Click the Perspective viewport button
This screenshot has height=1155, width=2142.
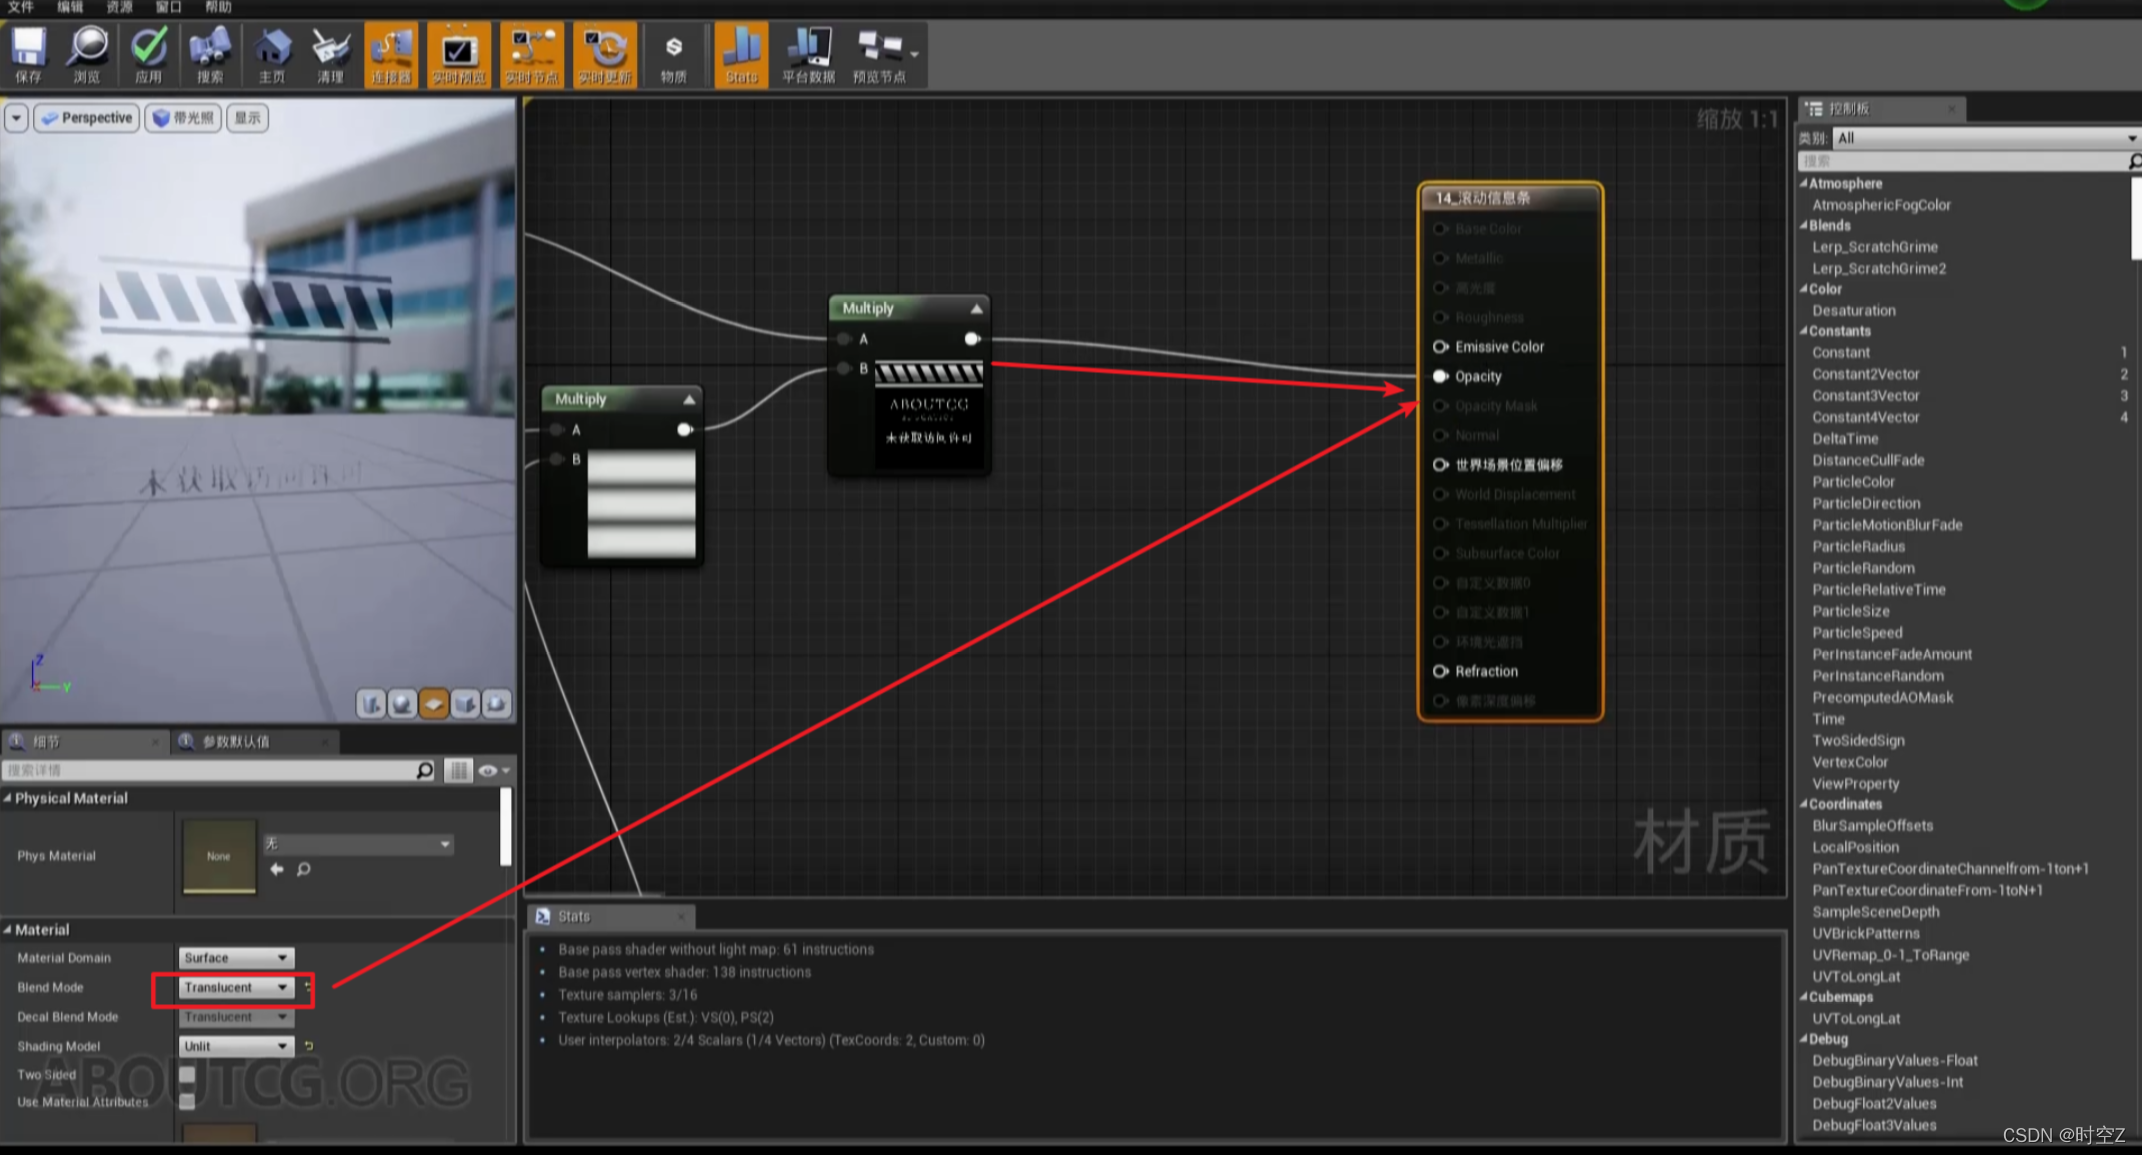(x=87, y=118)
